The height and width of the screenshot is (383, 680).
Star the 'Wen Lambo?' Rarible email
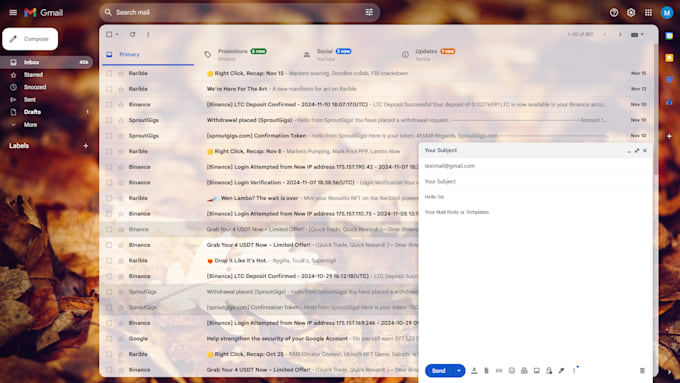coord(121,198)
